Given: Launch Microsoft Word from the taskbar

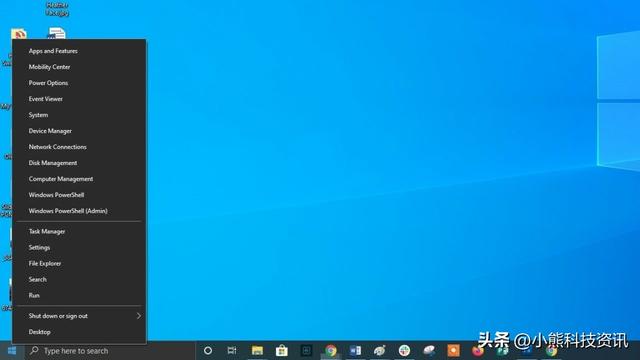Looking at the screenshot, I should click(355, 351).
